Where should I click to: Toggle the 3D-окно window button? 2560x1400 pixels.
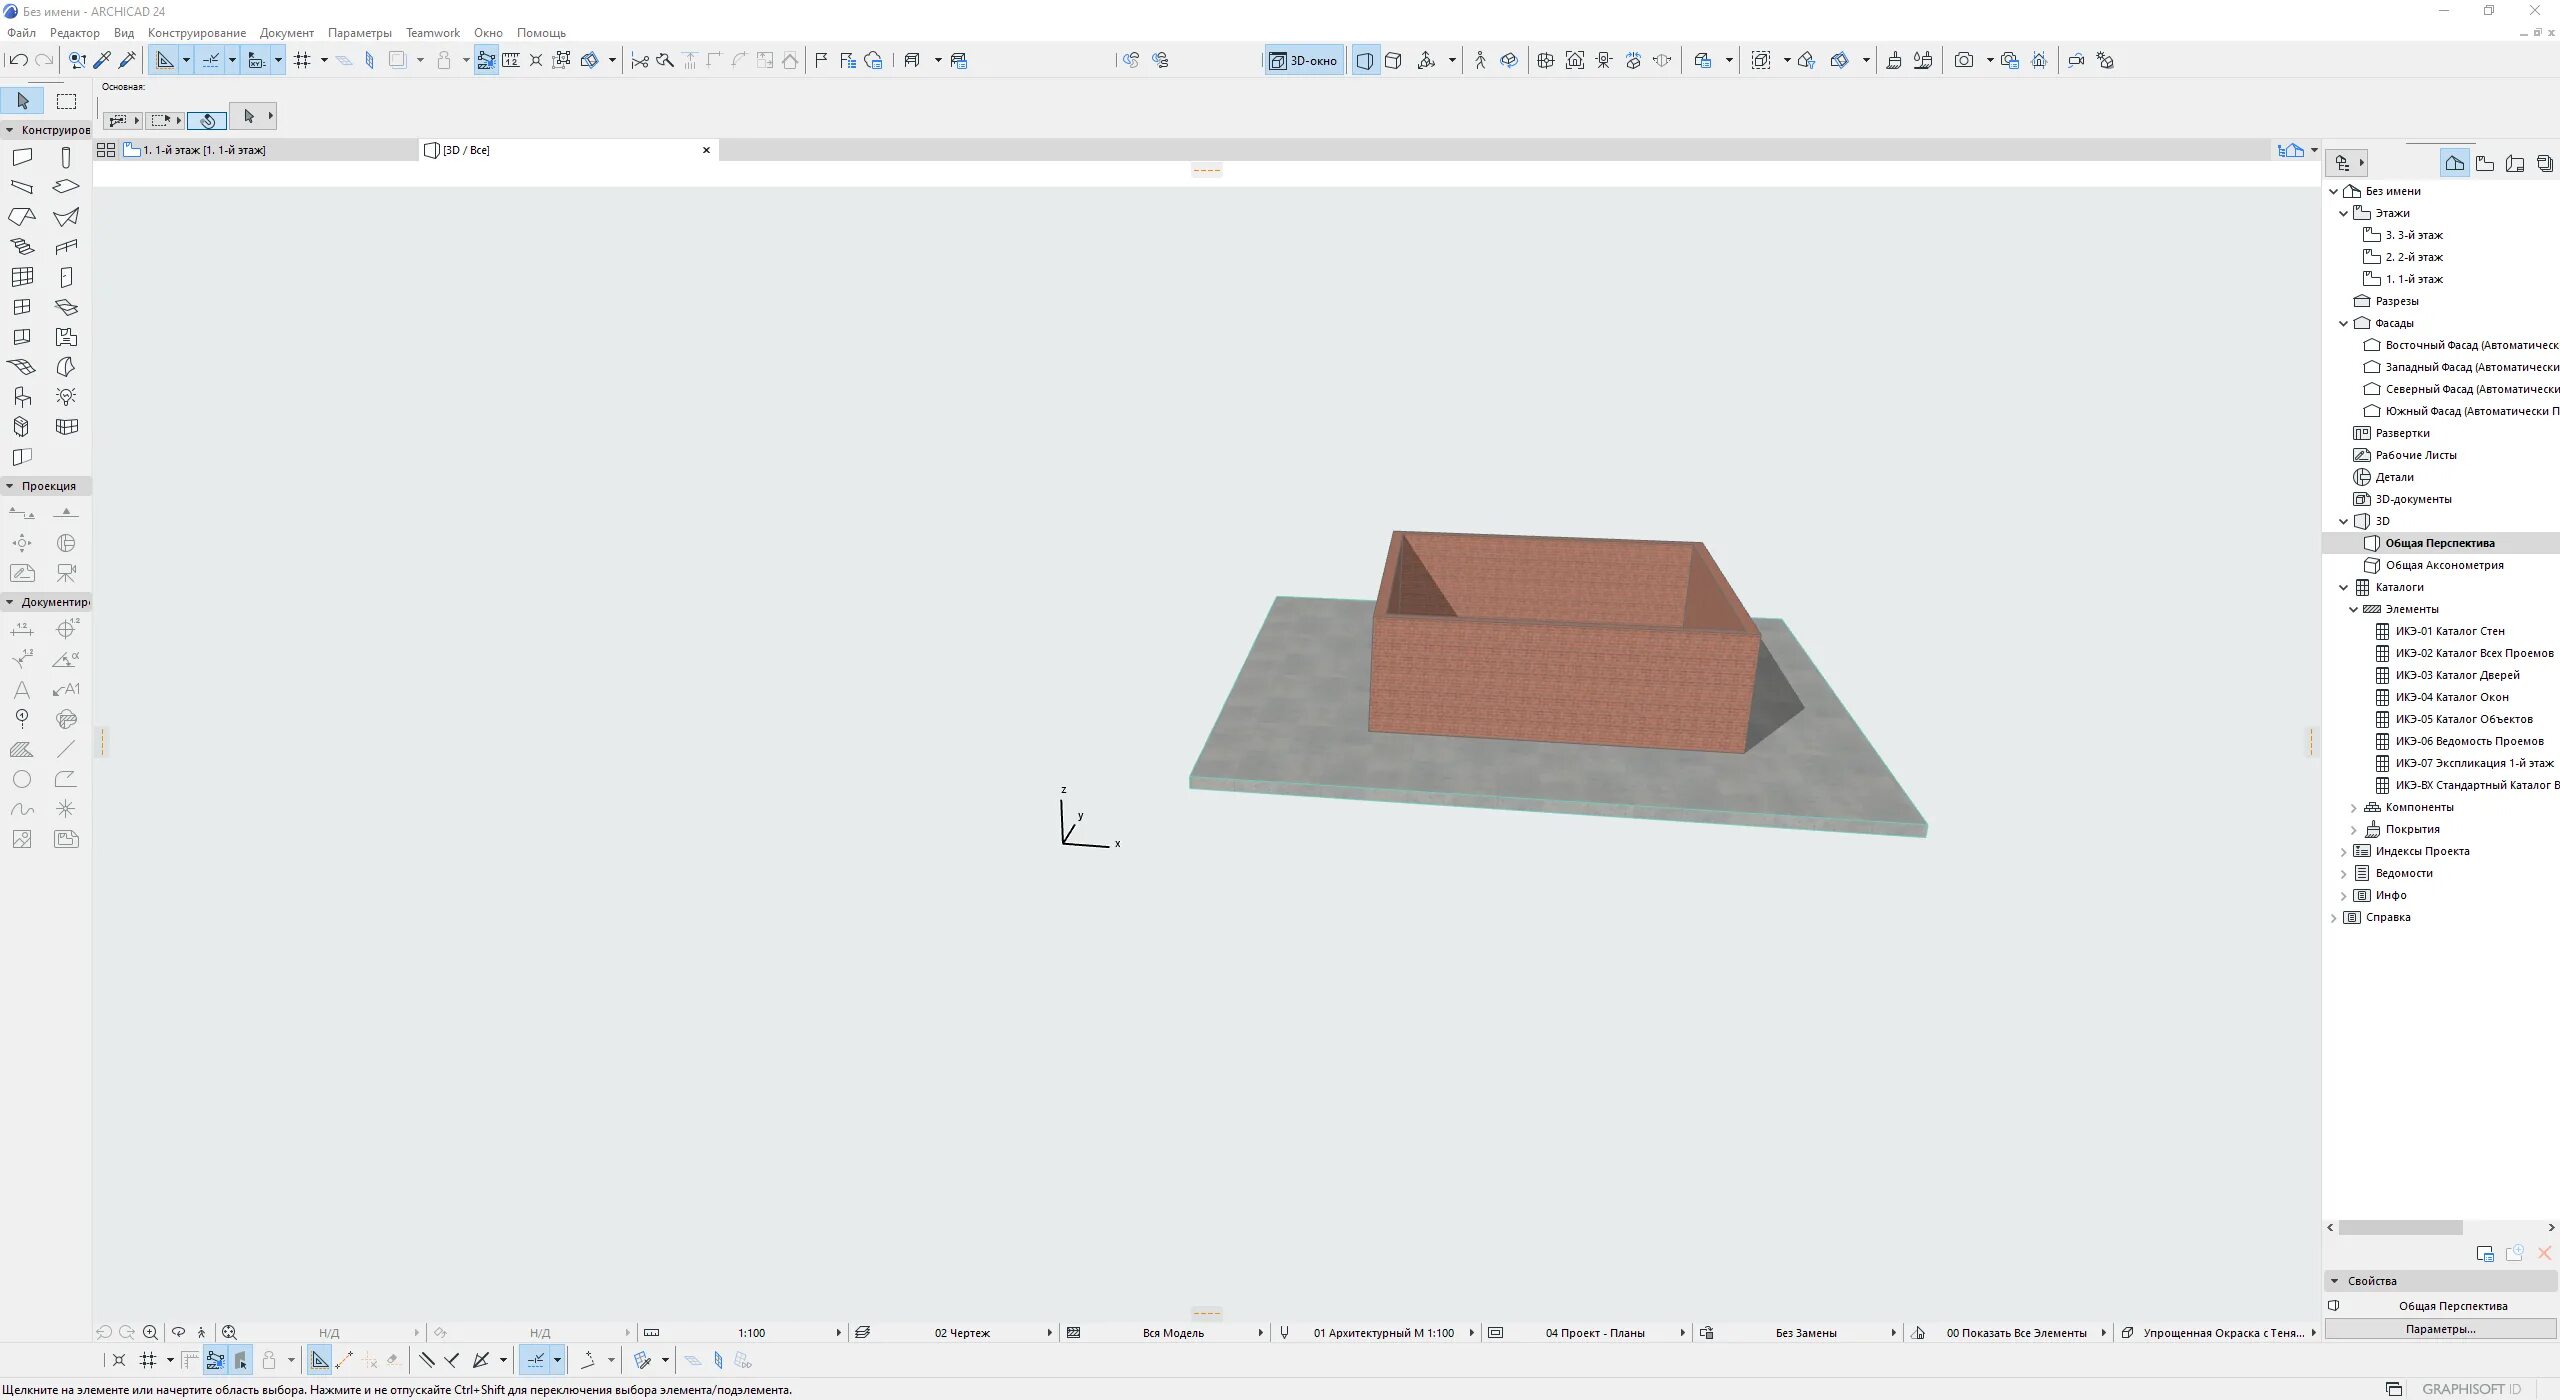[1303, 60]
